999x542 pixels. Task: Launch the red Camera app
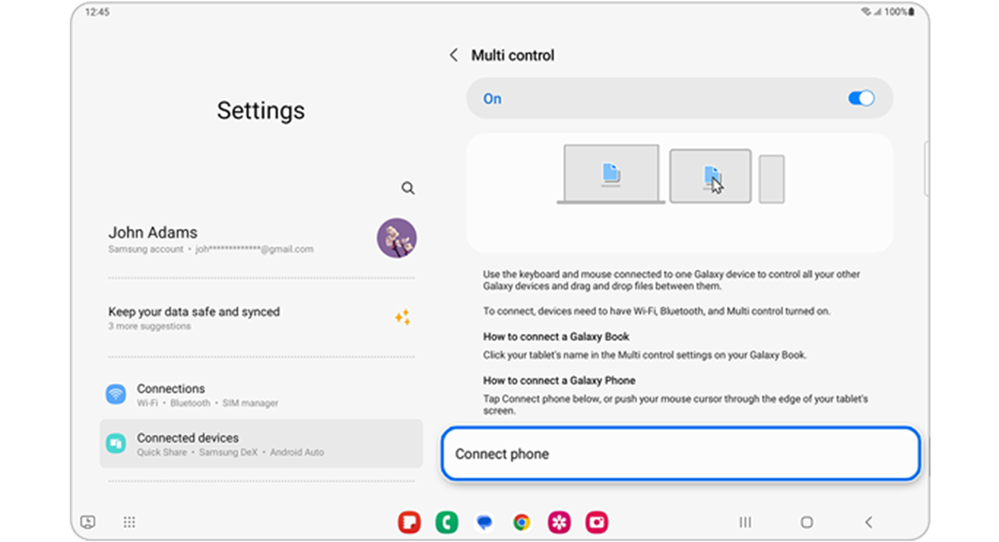pos(597,522)
